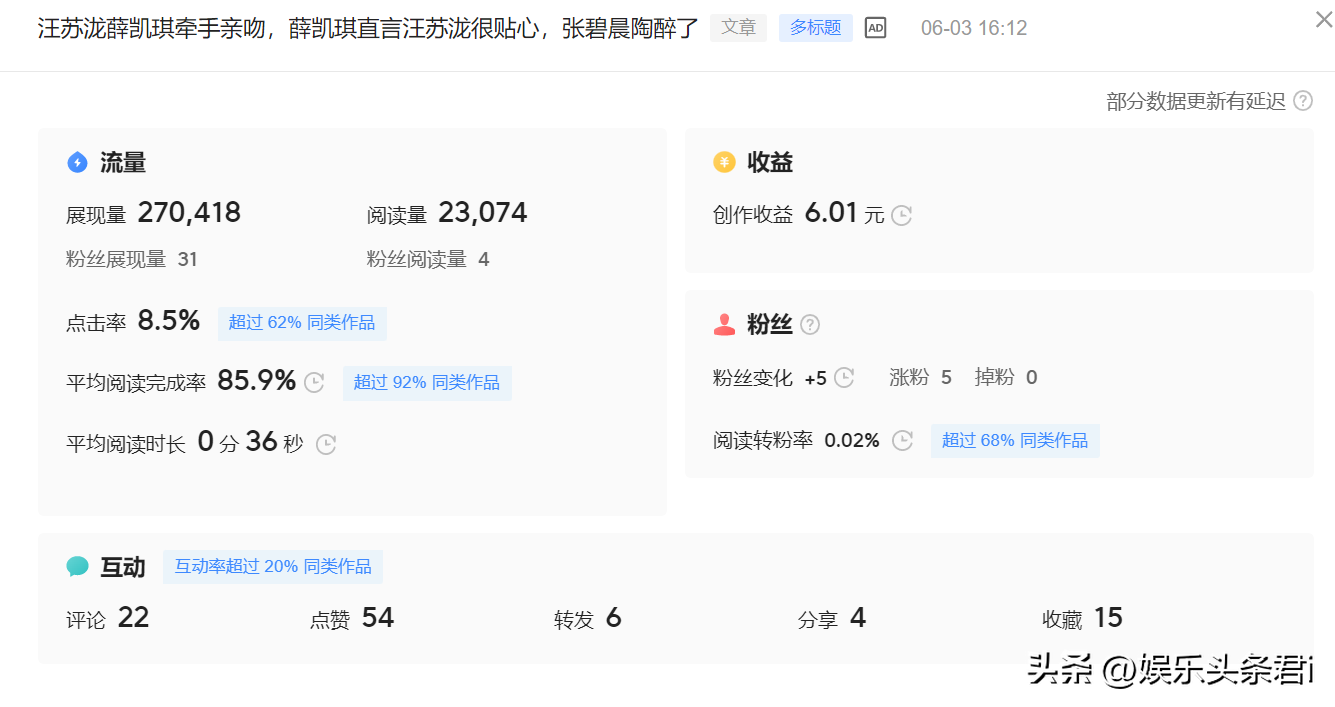Click the 超过 62% 同类作品 badge

(x=302, y=323)
